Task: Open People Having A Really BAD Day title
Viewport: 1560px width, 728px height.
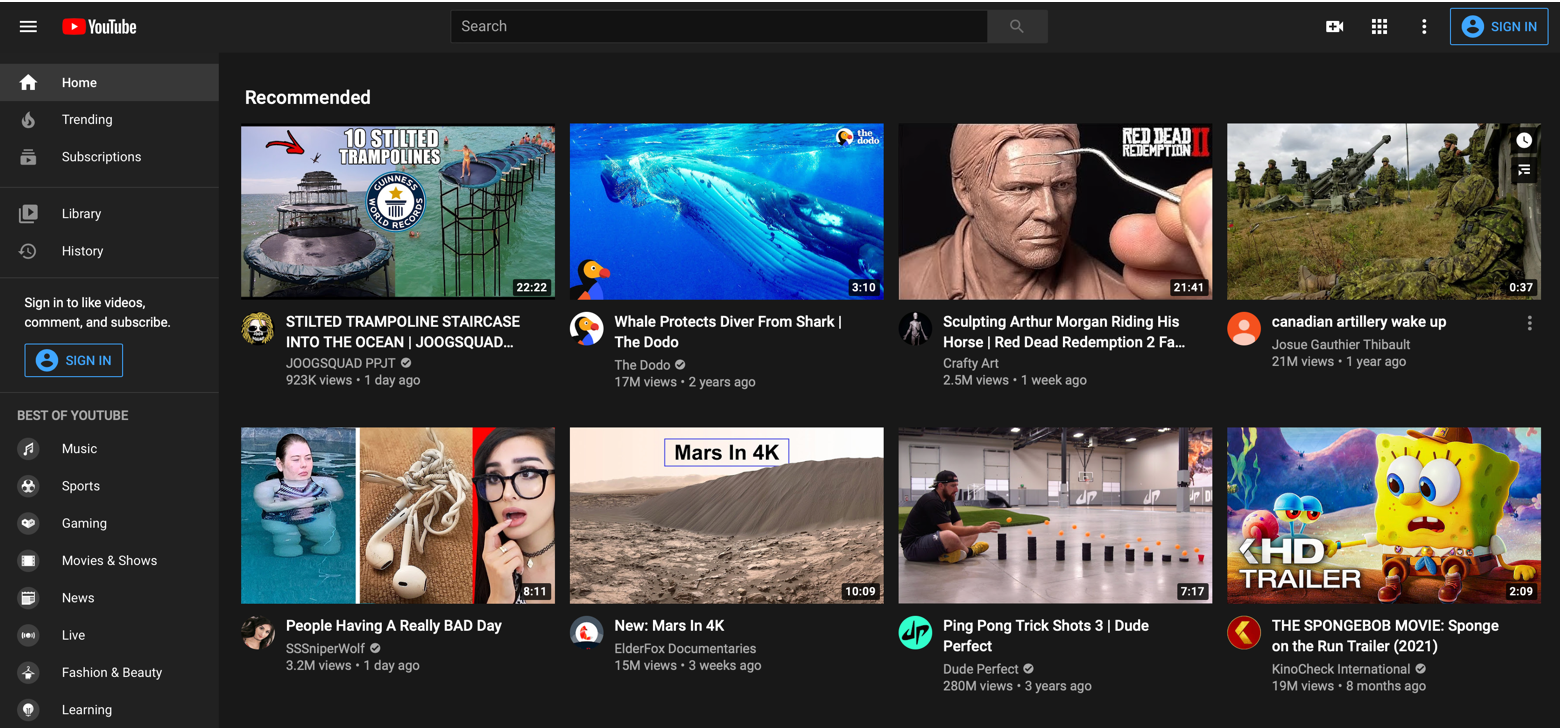Action: tap(394, 626)
